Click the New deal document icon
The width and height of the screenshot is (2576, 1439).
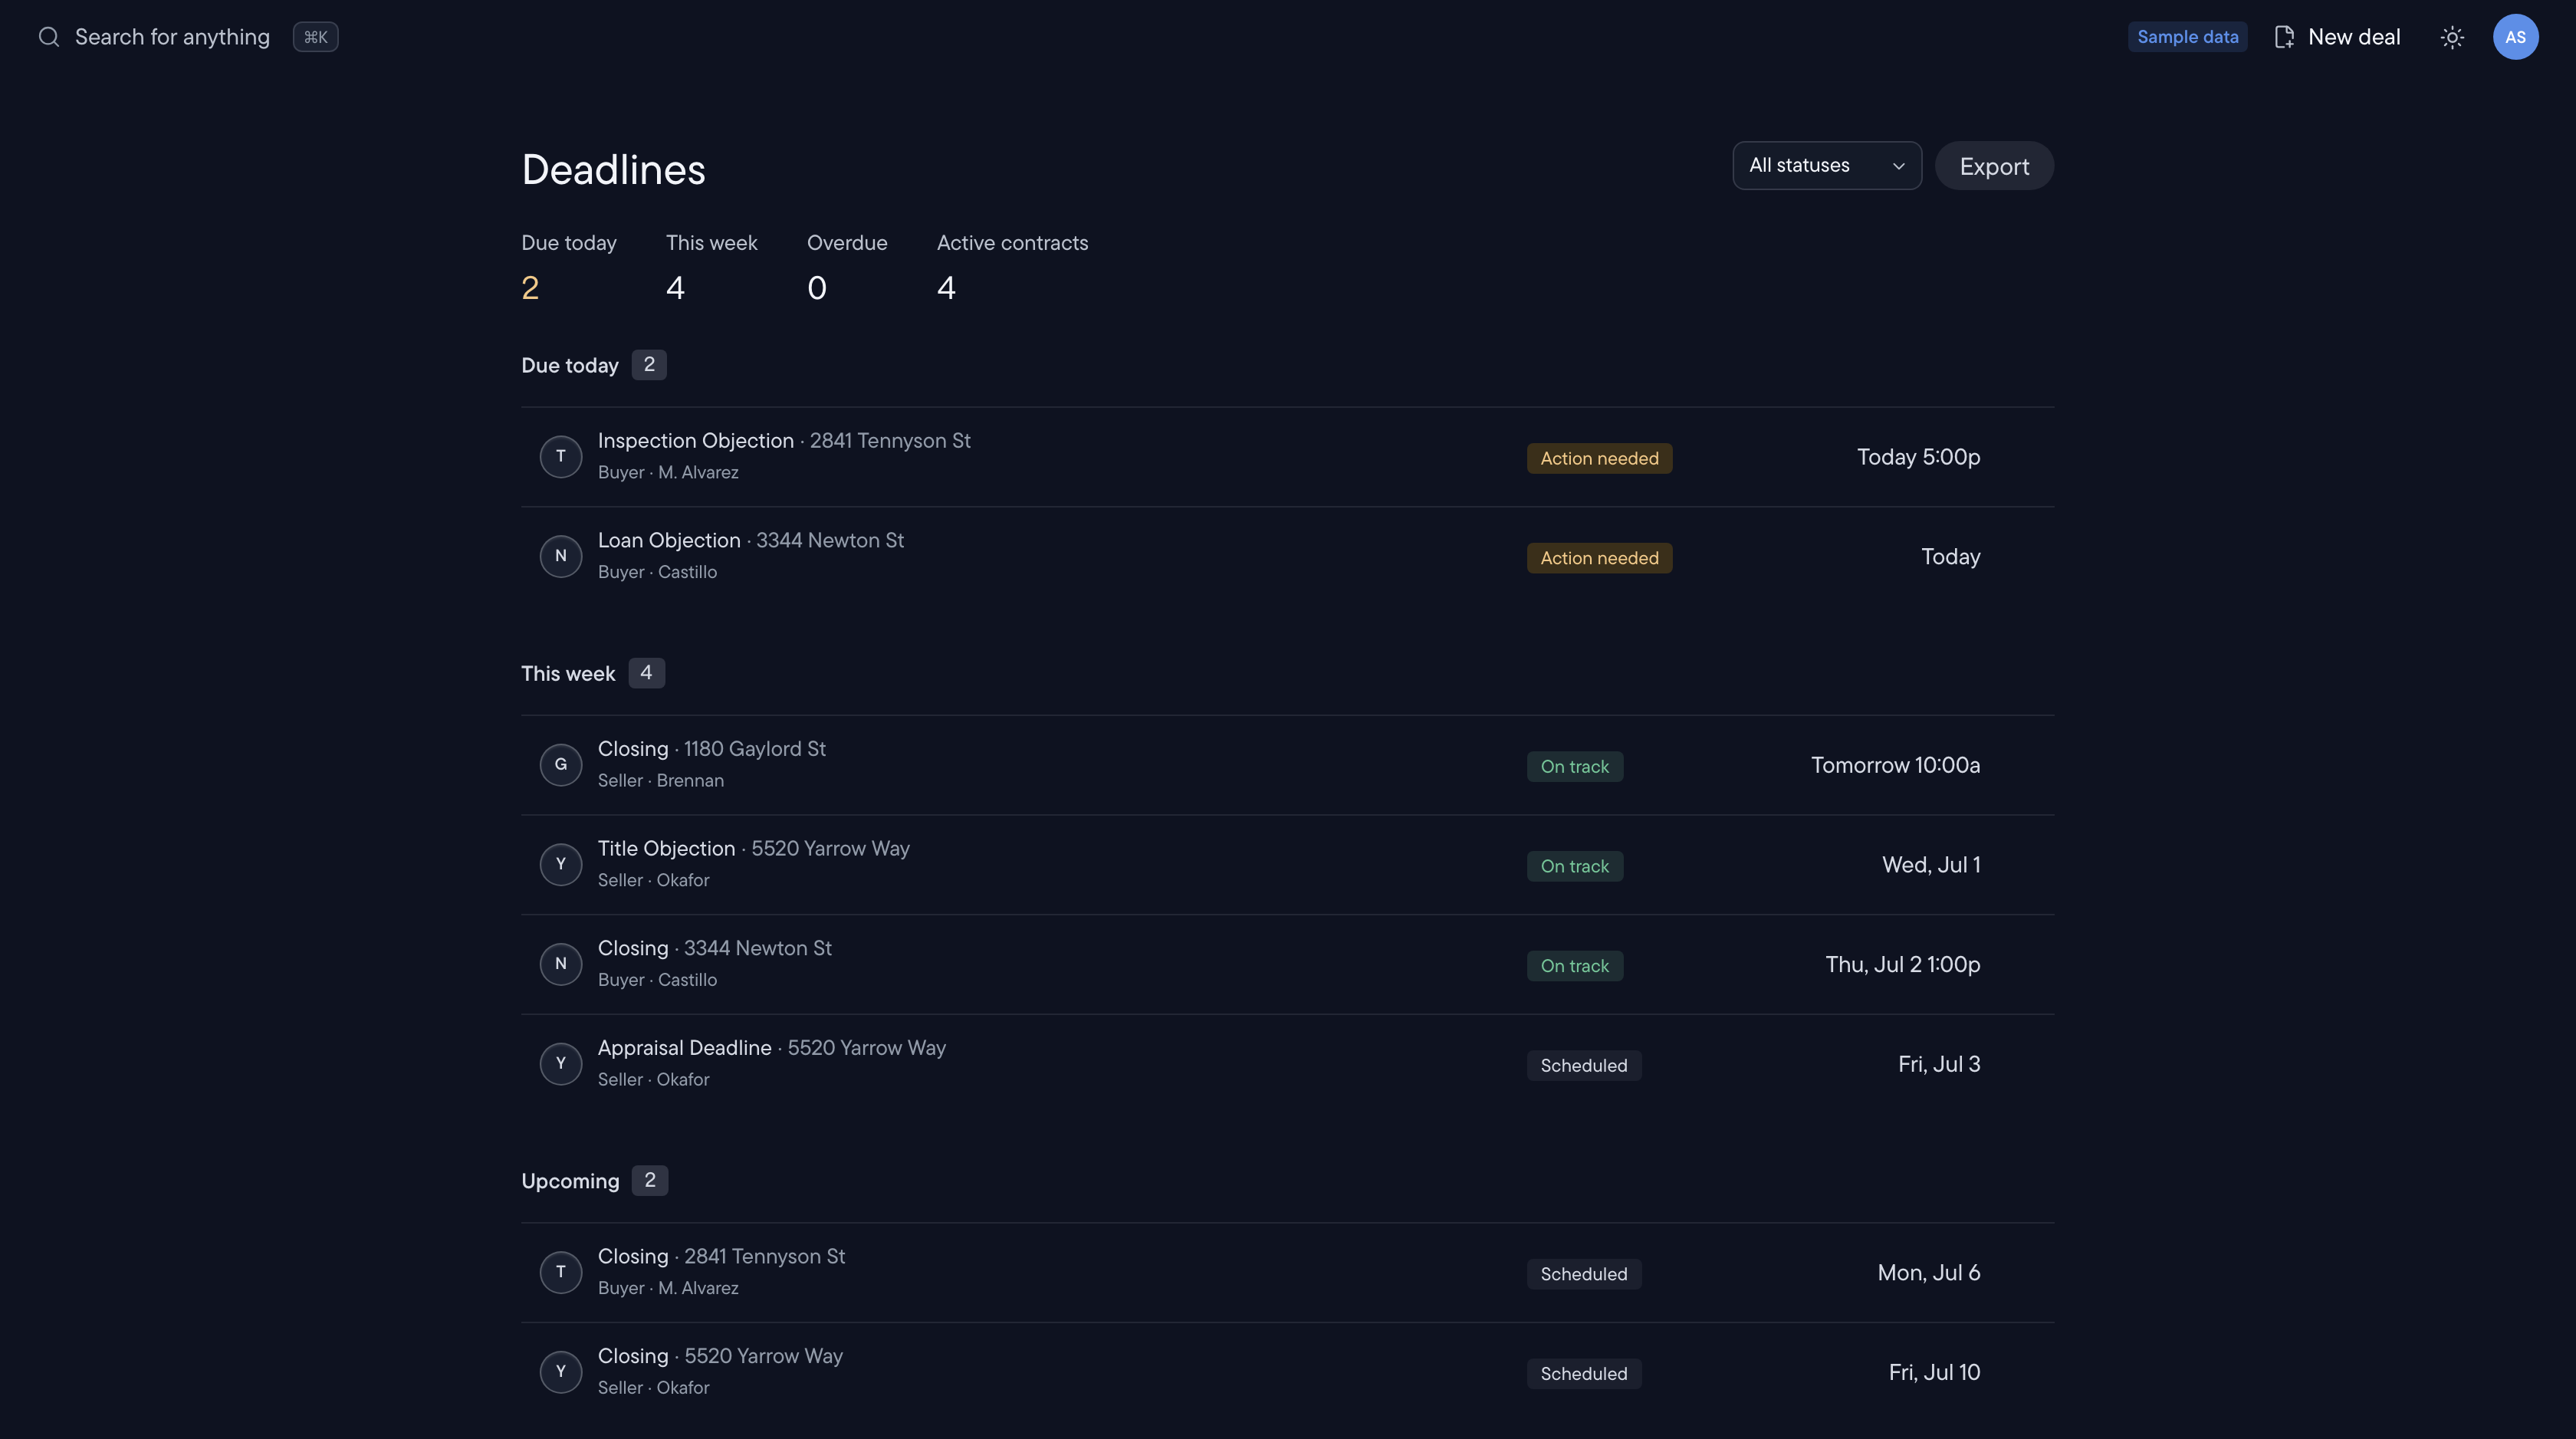point(2284,37)
